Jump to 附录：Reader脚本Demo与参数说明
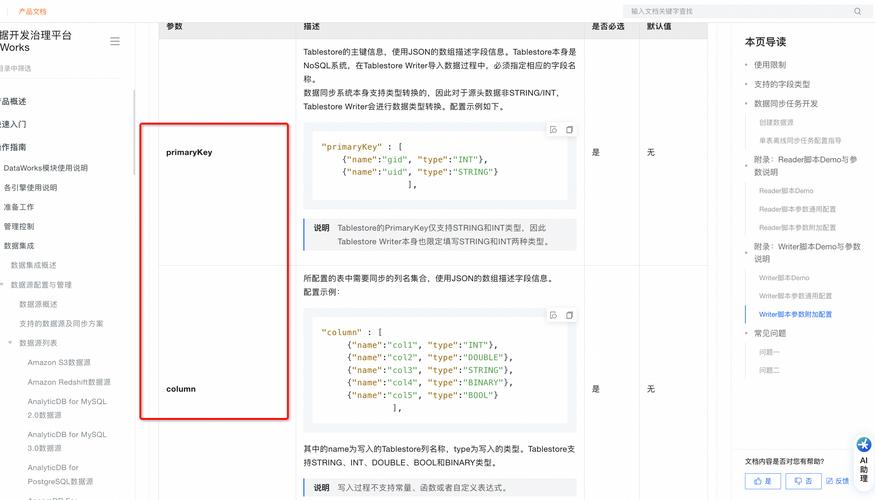 click(x=806, y=166)
